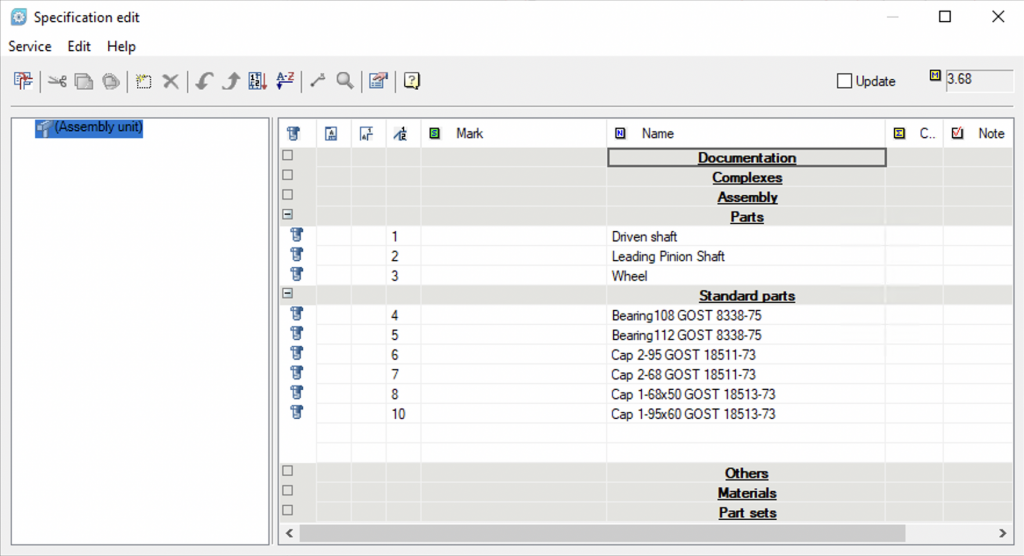Screen dimensions: 1024x556
Task: Expand the Others section box
Action: (x=288, y=471)
